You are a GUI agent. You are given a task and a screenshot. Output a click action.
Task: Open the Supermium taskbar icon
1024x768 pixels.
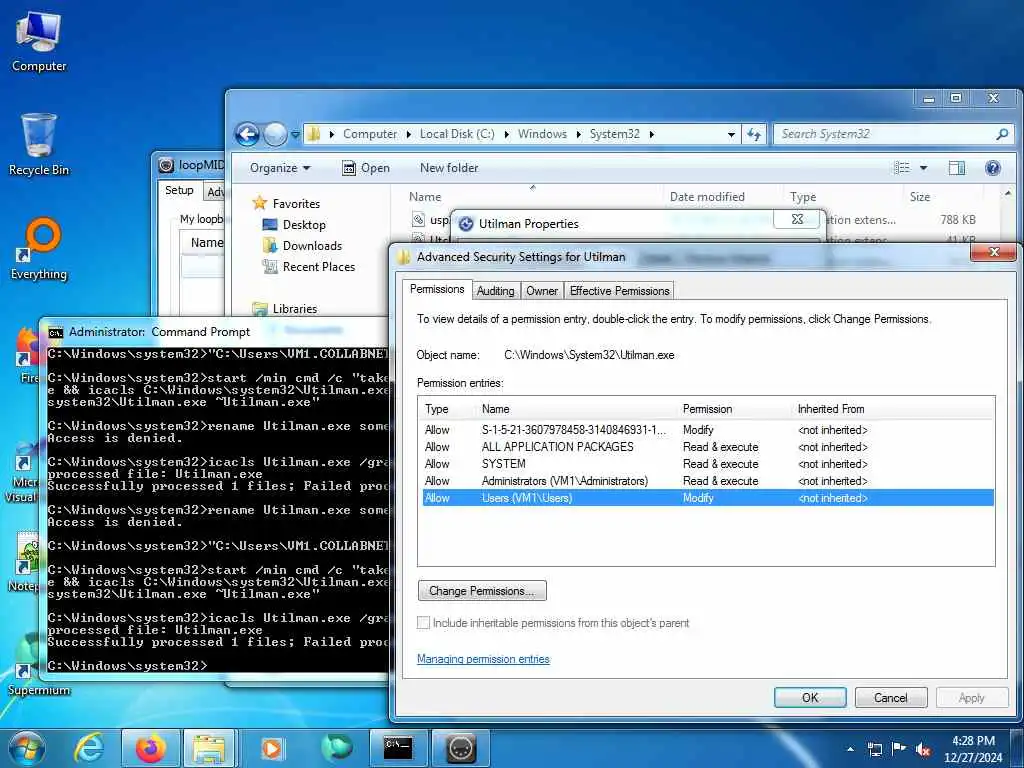336,748
